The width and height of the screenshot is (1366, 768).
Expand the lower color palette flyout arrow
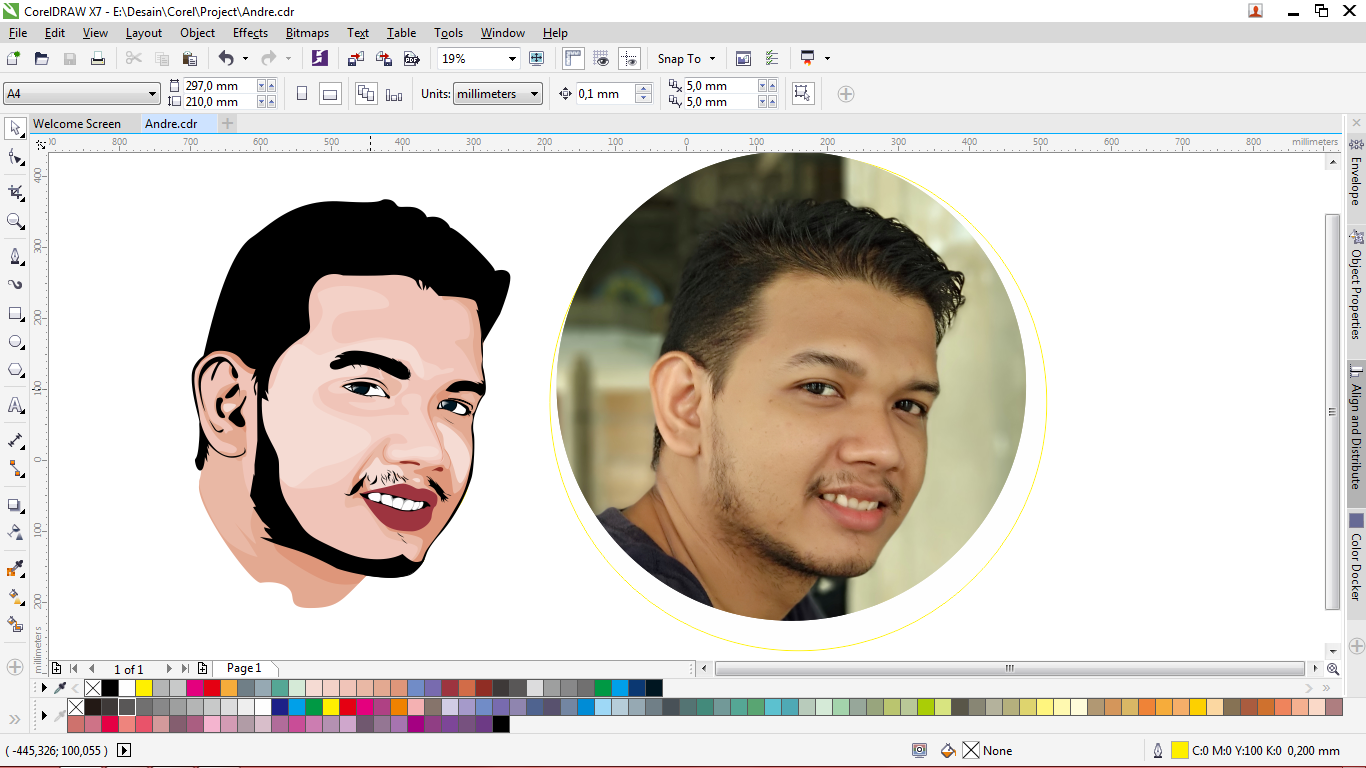[x=43, y=716]
